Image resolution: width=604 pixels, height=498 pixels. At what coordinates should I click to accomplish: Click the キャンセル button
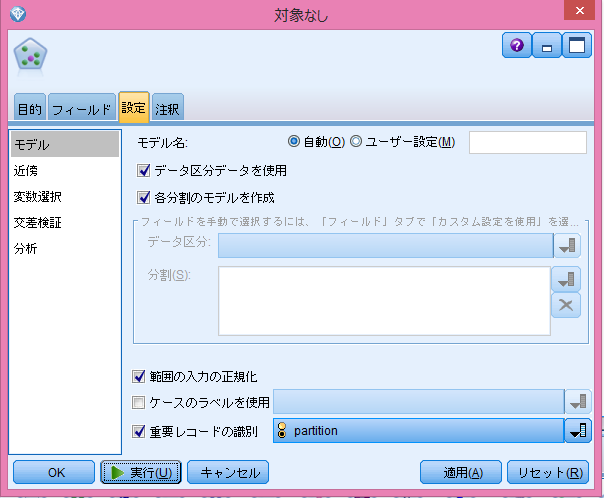(x=228, y=472)
